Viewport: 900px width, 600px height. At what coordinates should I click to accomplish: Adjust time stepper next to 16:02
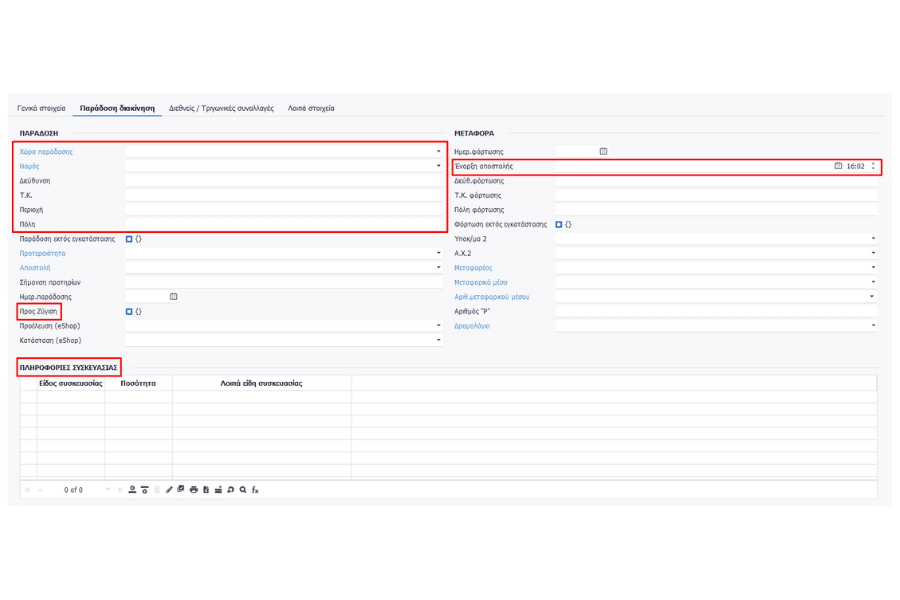pos(873,166)
